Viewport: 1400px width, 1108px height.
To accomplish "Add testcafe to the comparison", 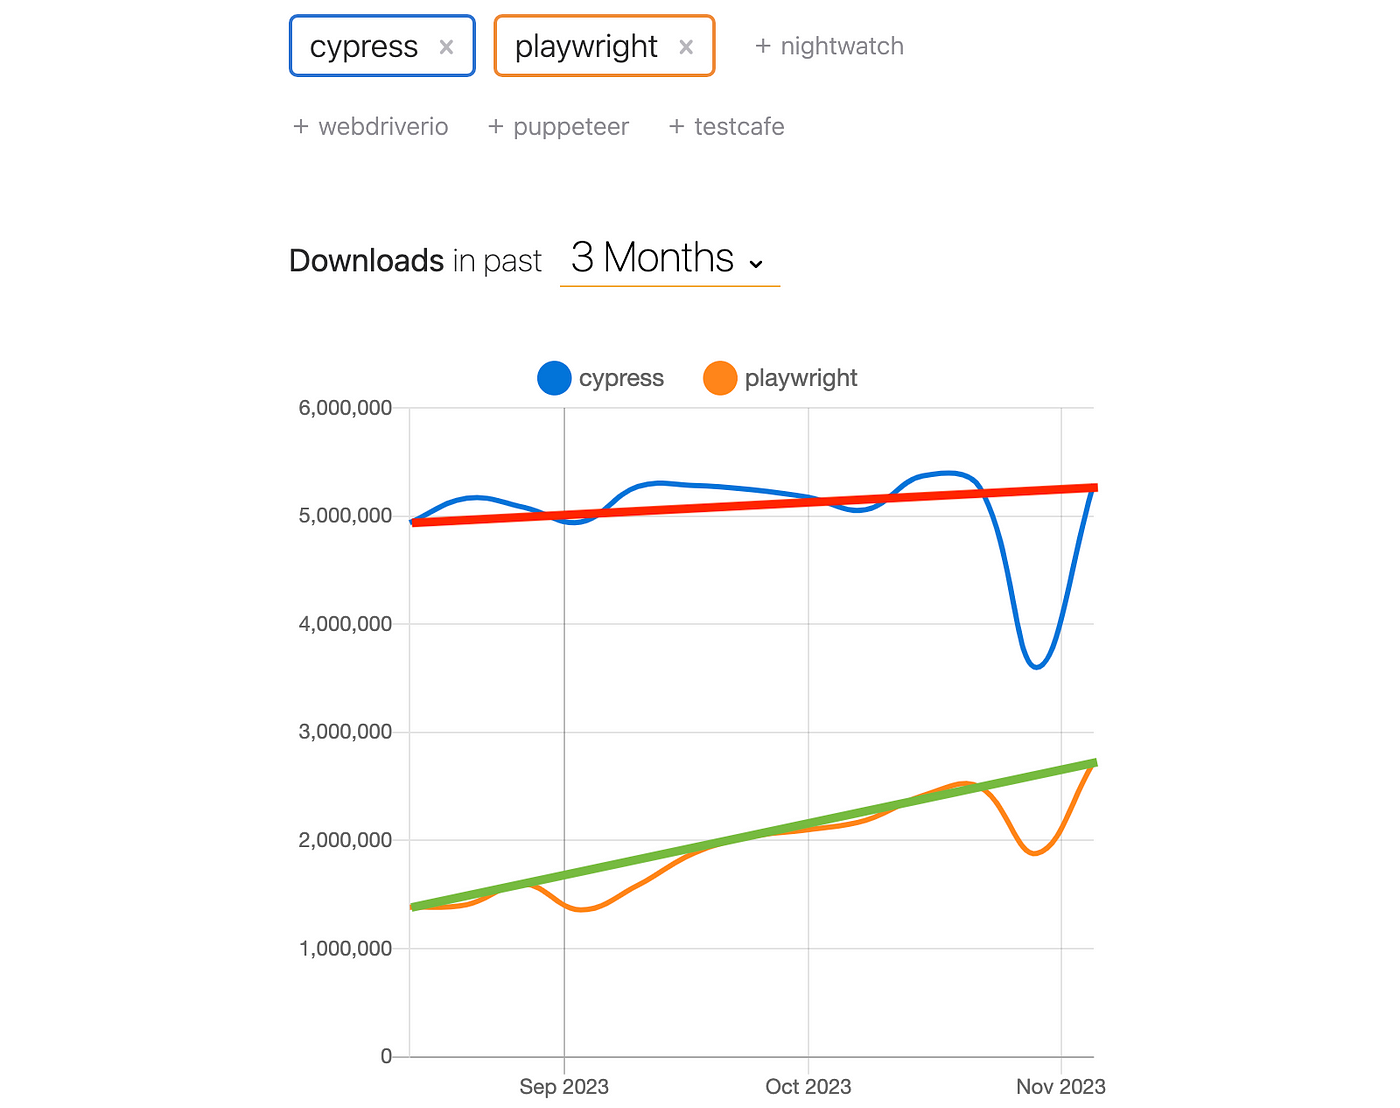I will pyautogui.click(x=726, y=127).
